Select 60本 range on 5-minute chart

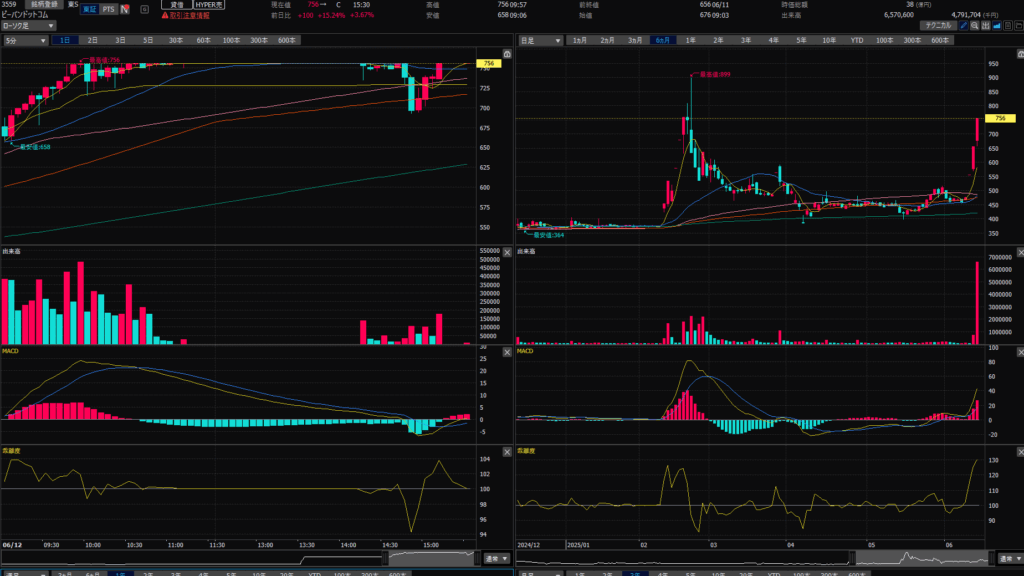pos(204,40)
